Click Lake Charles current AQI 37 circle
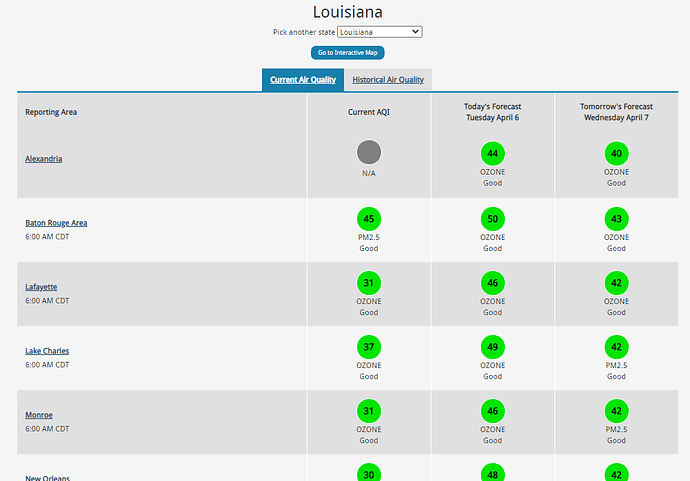This screenshot has width=690, height=481. click(x=369, y=347)
